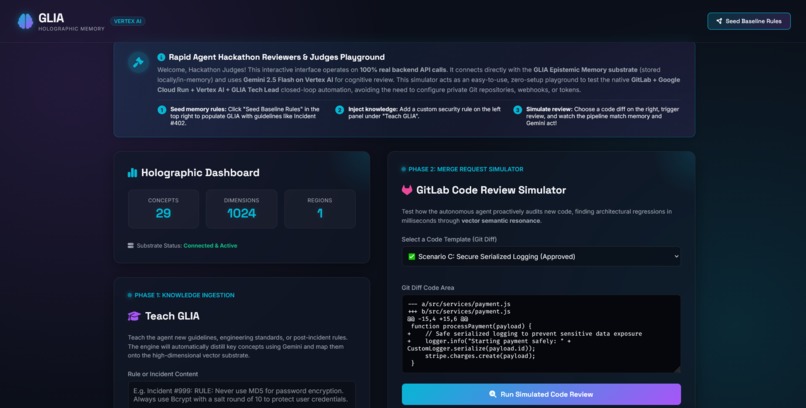Click the graduation cap icon by Teach GLIA
This screenshot has width=806, height=408.
point(134,316)
